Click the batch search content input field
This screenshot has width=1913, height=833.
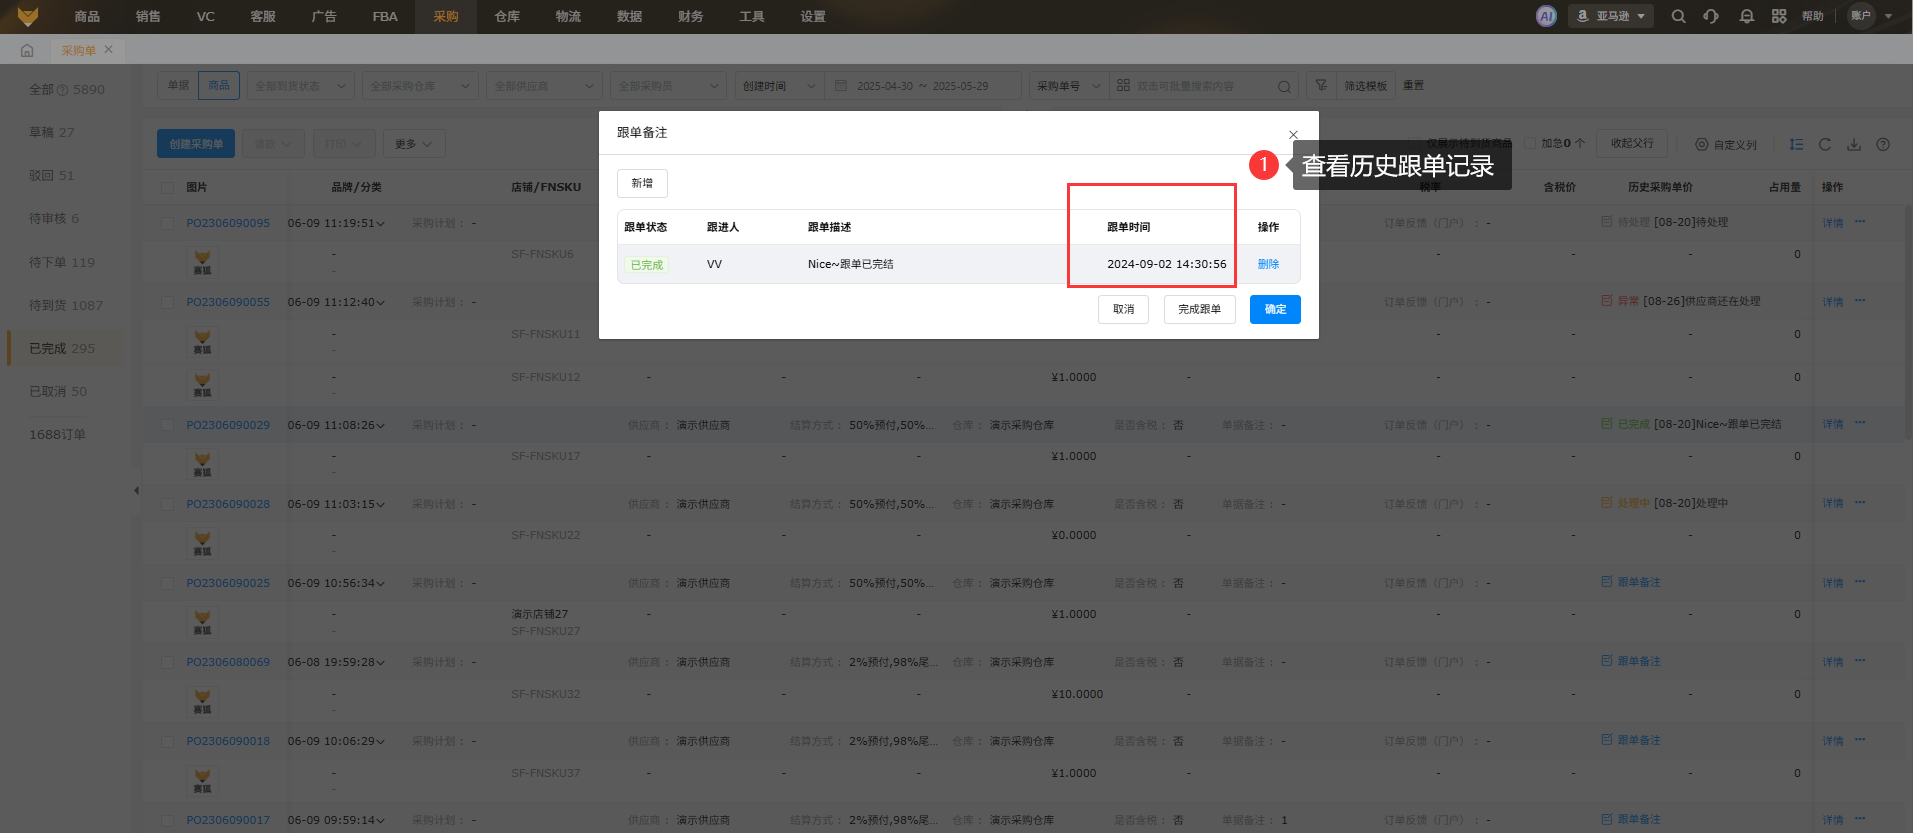pos(1203,86)
